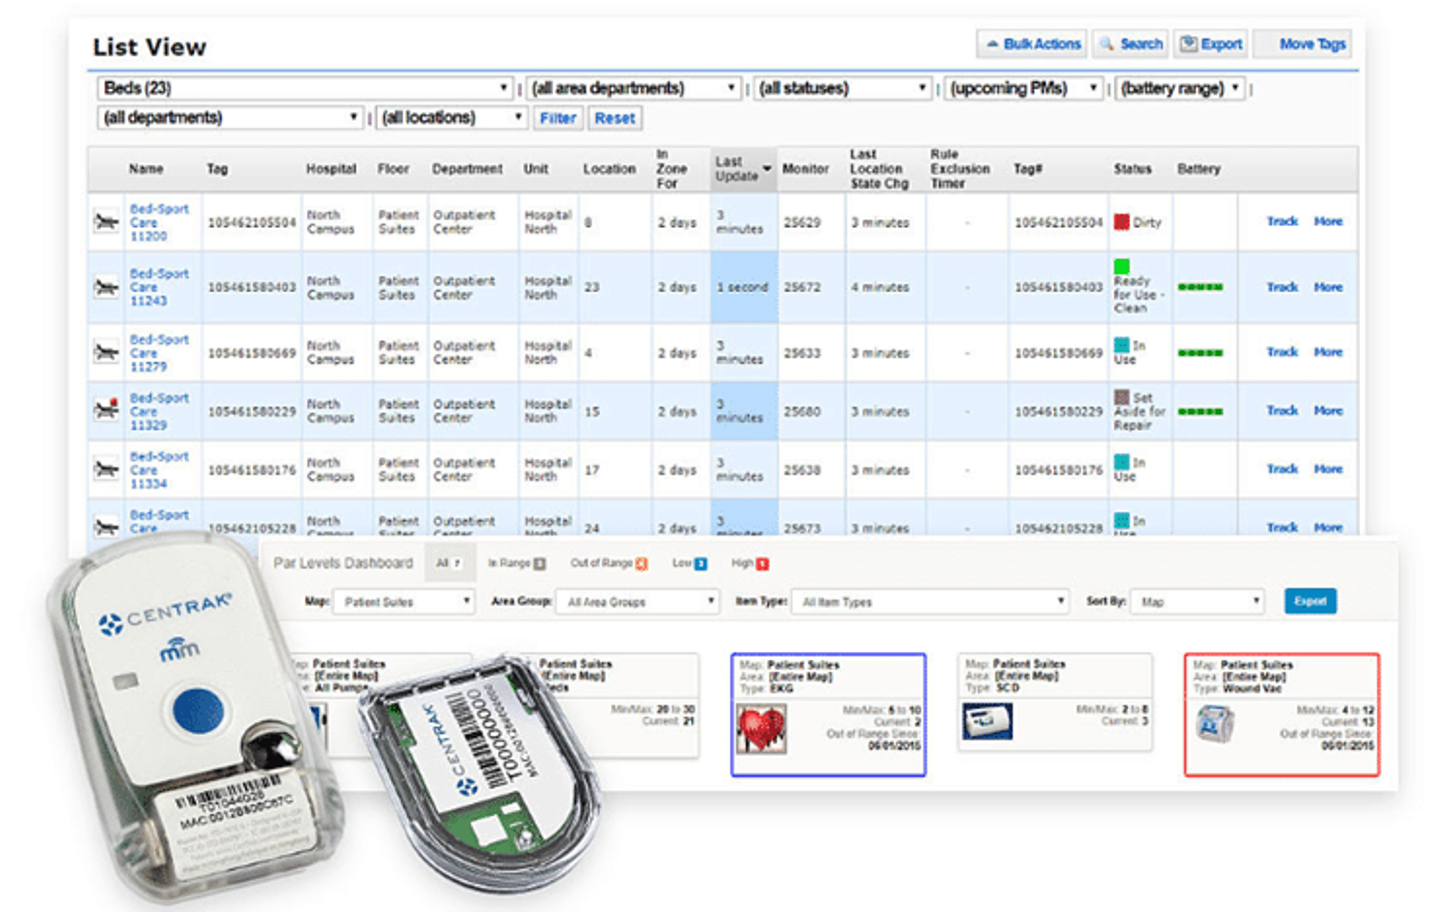
Task: Click the green Ready for Use status square
Action: click(x=1122, y=267)
